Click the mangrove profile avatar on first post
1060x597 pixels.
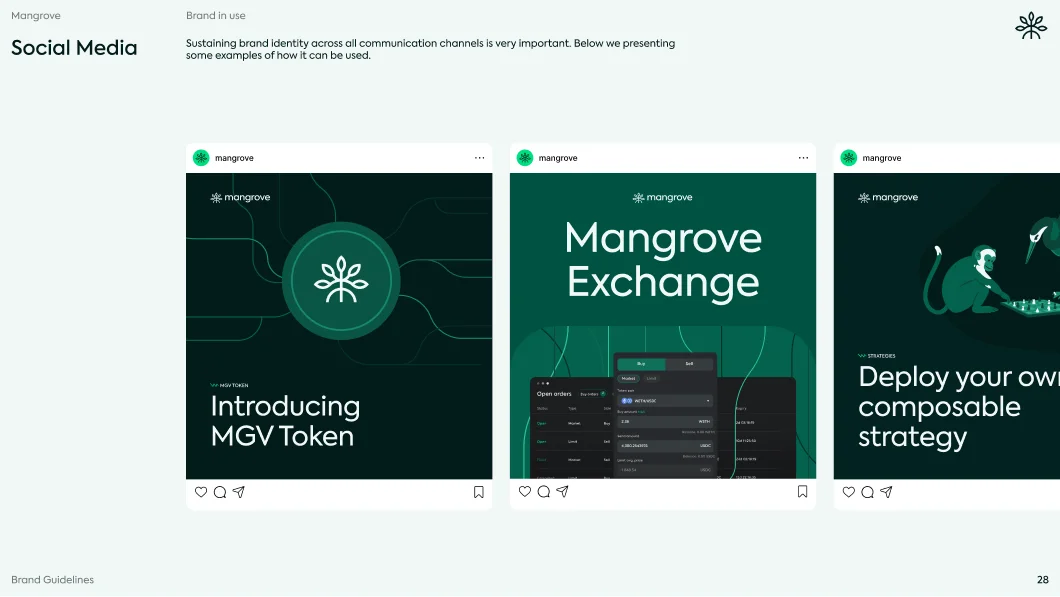201,157
